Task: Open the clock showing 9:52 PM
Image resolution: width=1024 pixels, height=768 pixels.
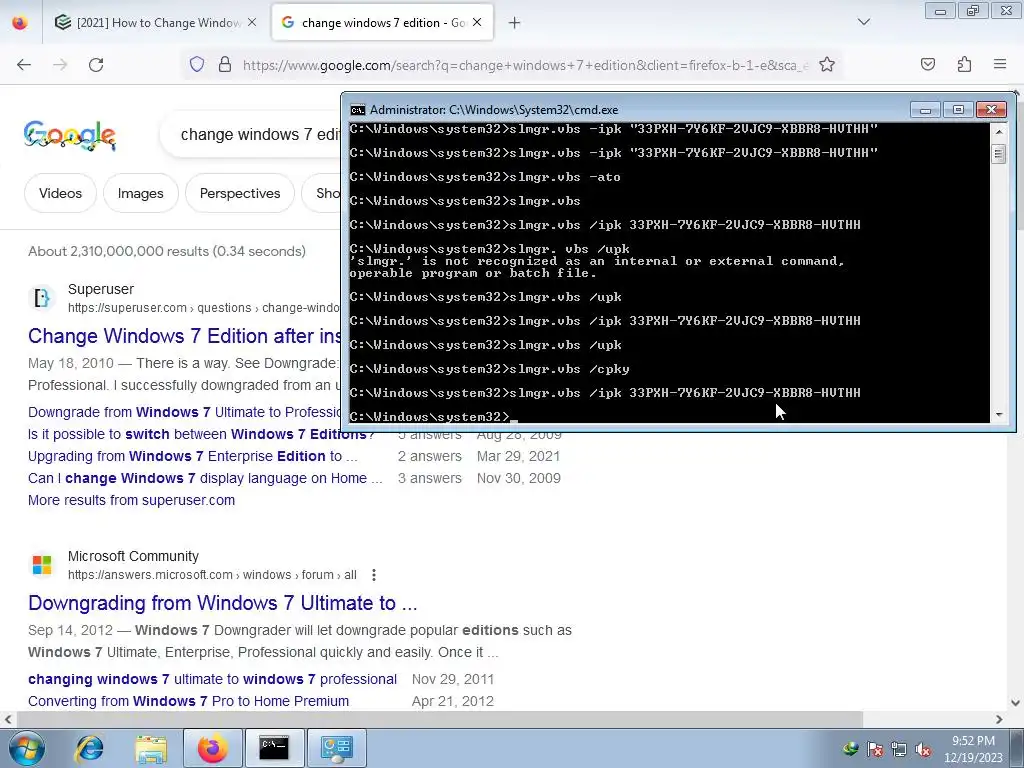Action: 973,748
